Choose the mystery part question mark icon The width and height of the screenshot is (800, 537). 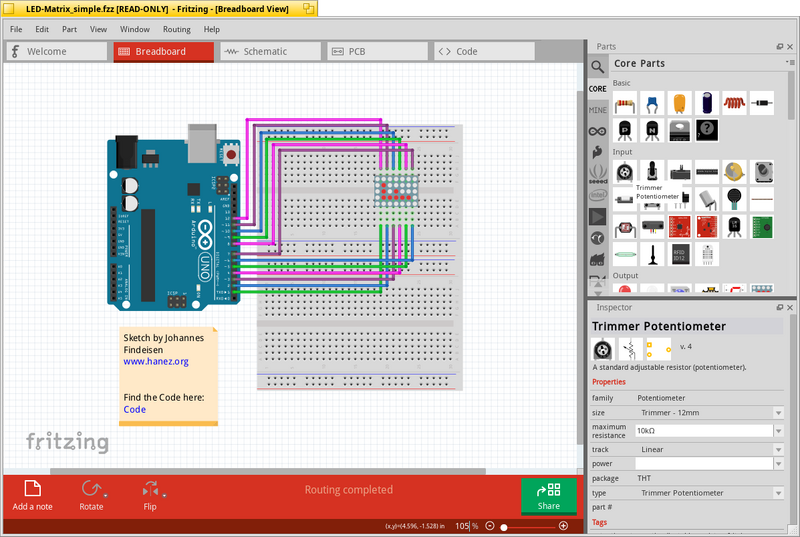[x=707, y=131]
